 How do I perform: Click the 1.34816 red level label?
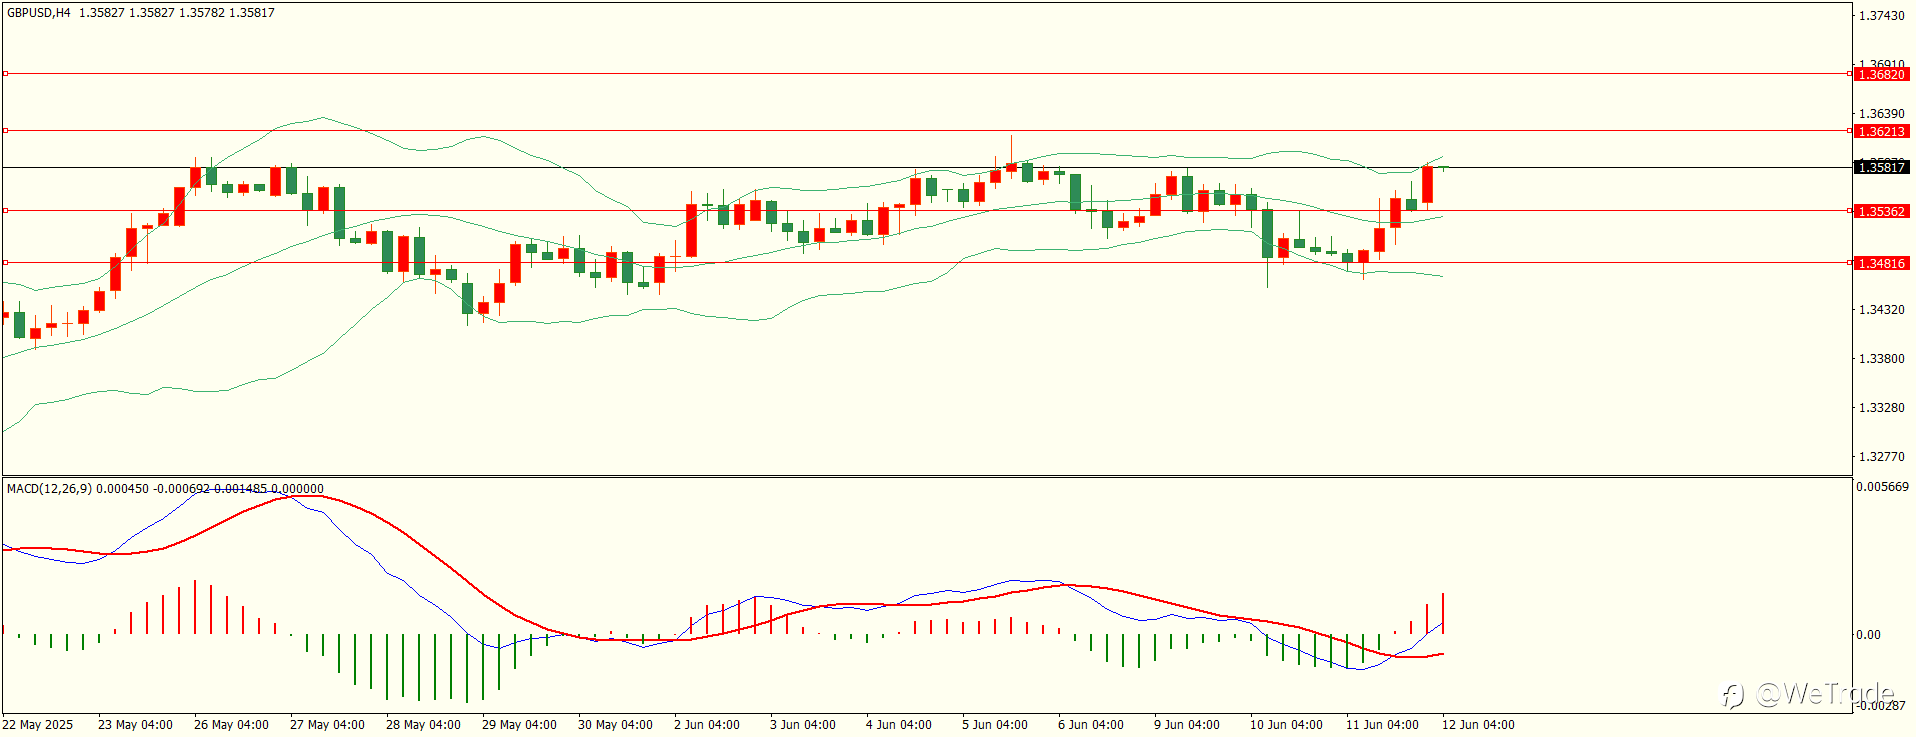1881,263
